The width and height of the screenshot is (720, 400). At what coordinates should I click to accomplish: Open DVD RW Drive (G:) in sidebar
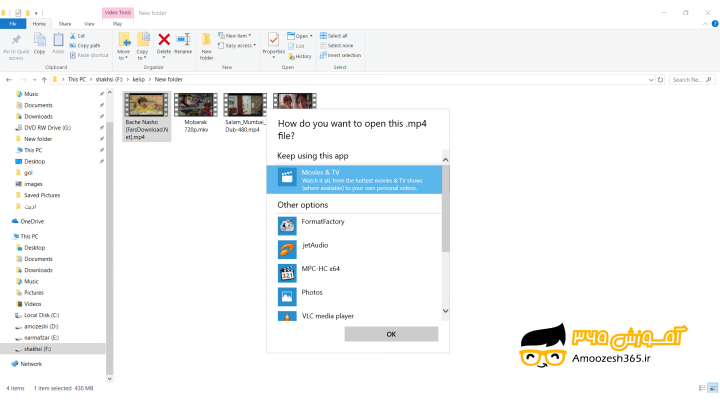coord(47,128)
